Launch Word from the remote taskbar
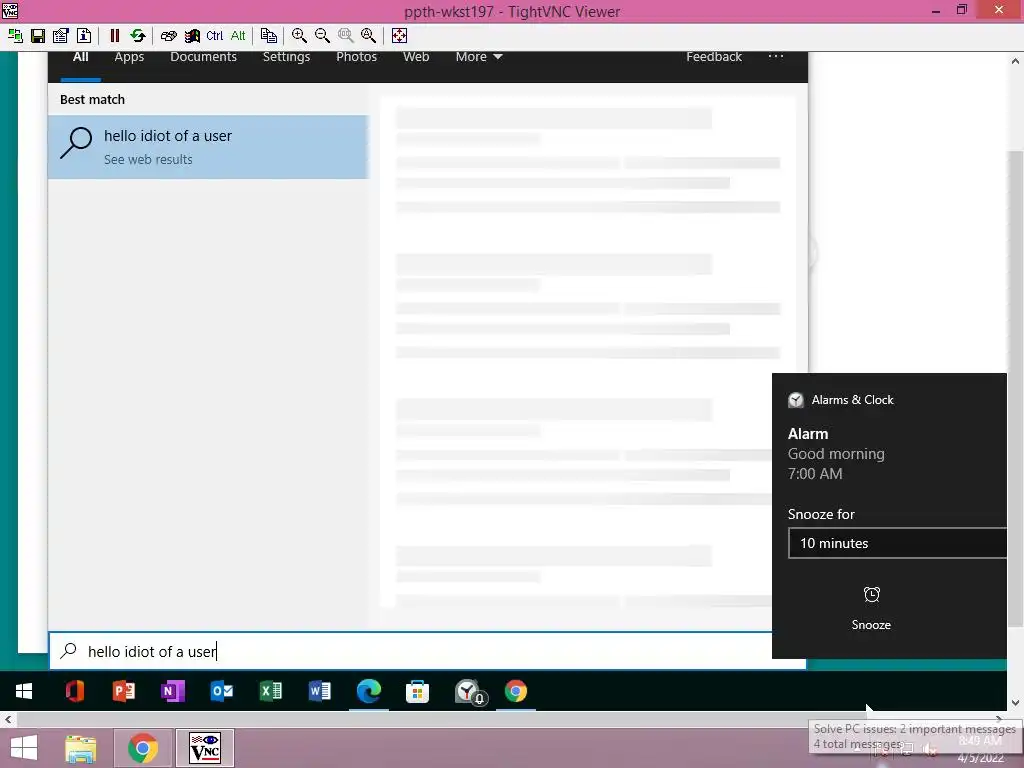 [x=319, y=691]
